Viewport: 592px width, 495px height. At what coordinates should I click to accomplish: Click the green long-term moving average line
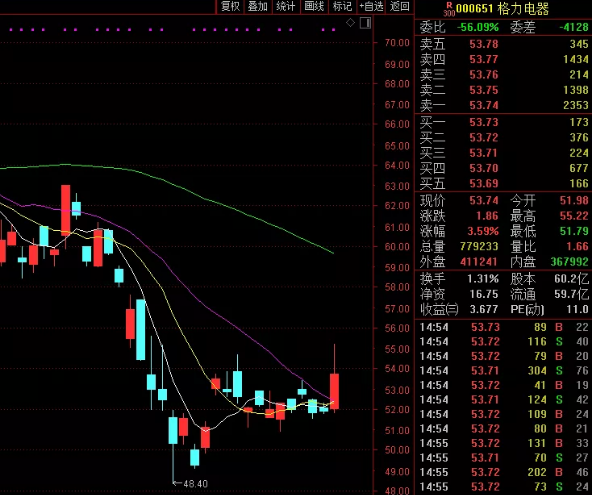tap(211, 200)
